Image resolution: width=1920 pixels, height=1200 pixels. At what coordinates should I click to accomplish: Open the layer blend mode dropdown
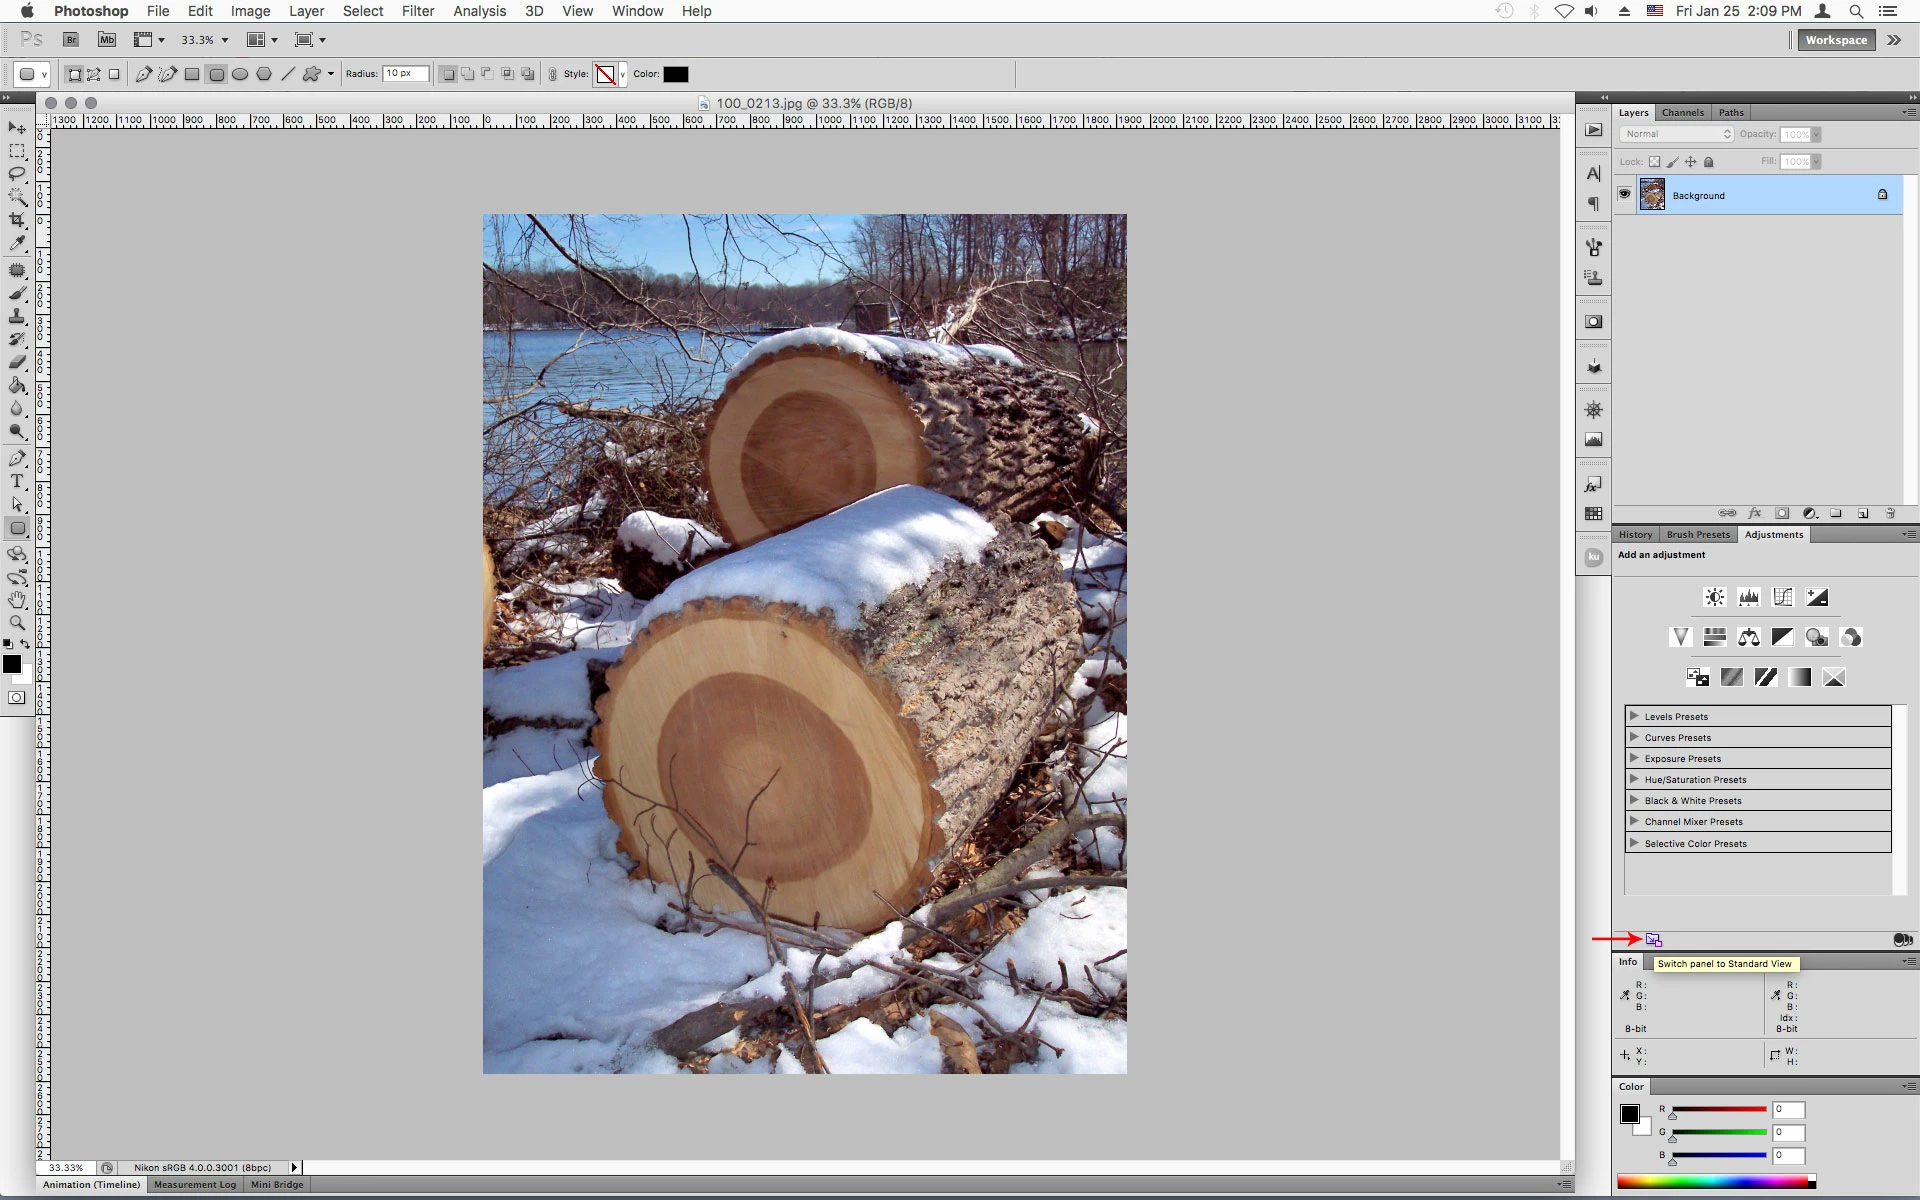click(x=1676, y=134)
